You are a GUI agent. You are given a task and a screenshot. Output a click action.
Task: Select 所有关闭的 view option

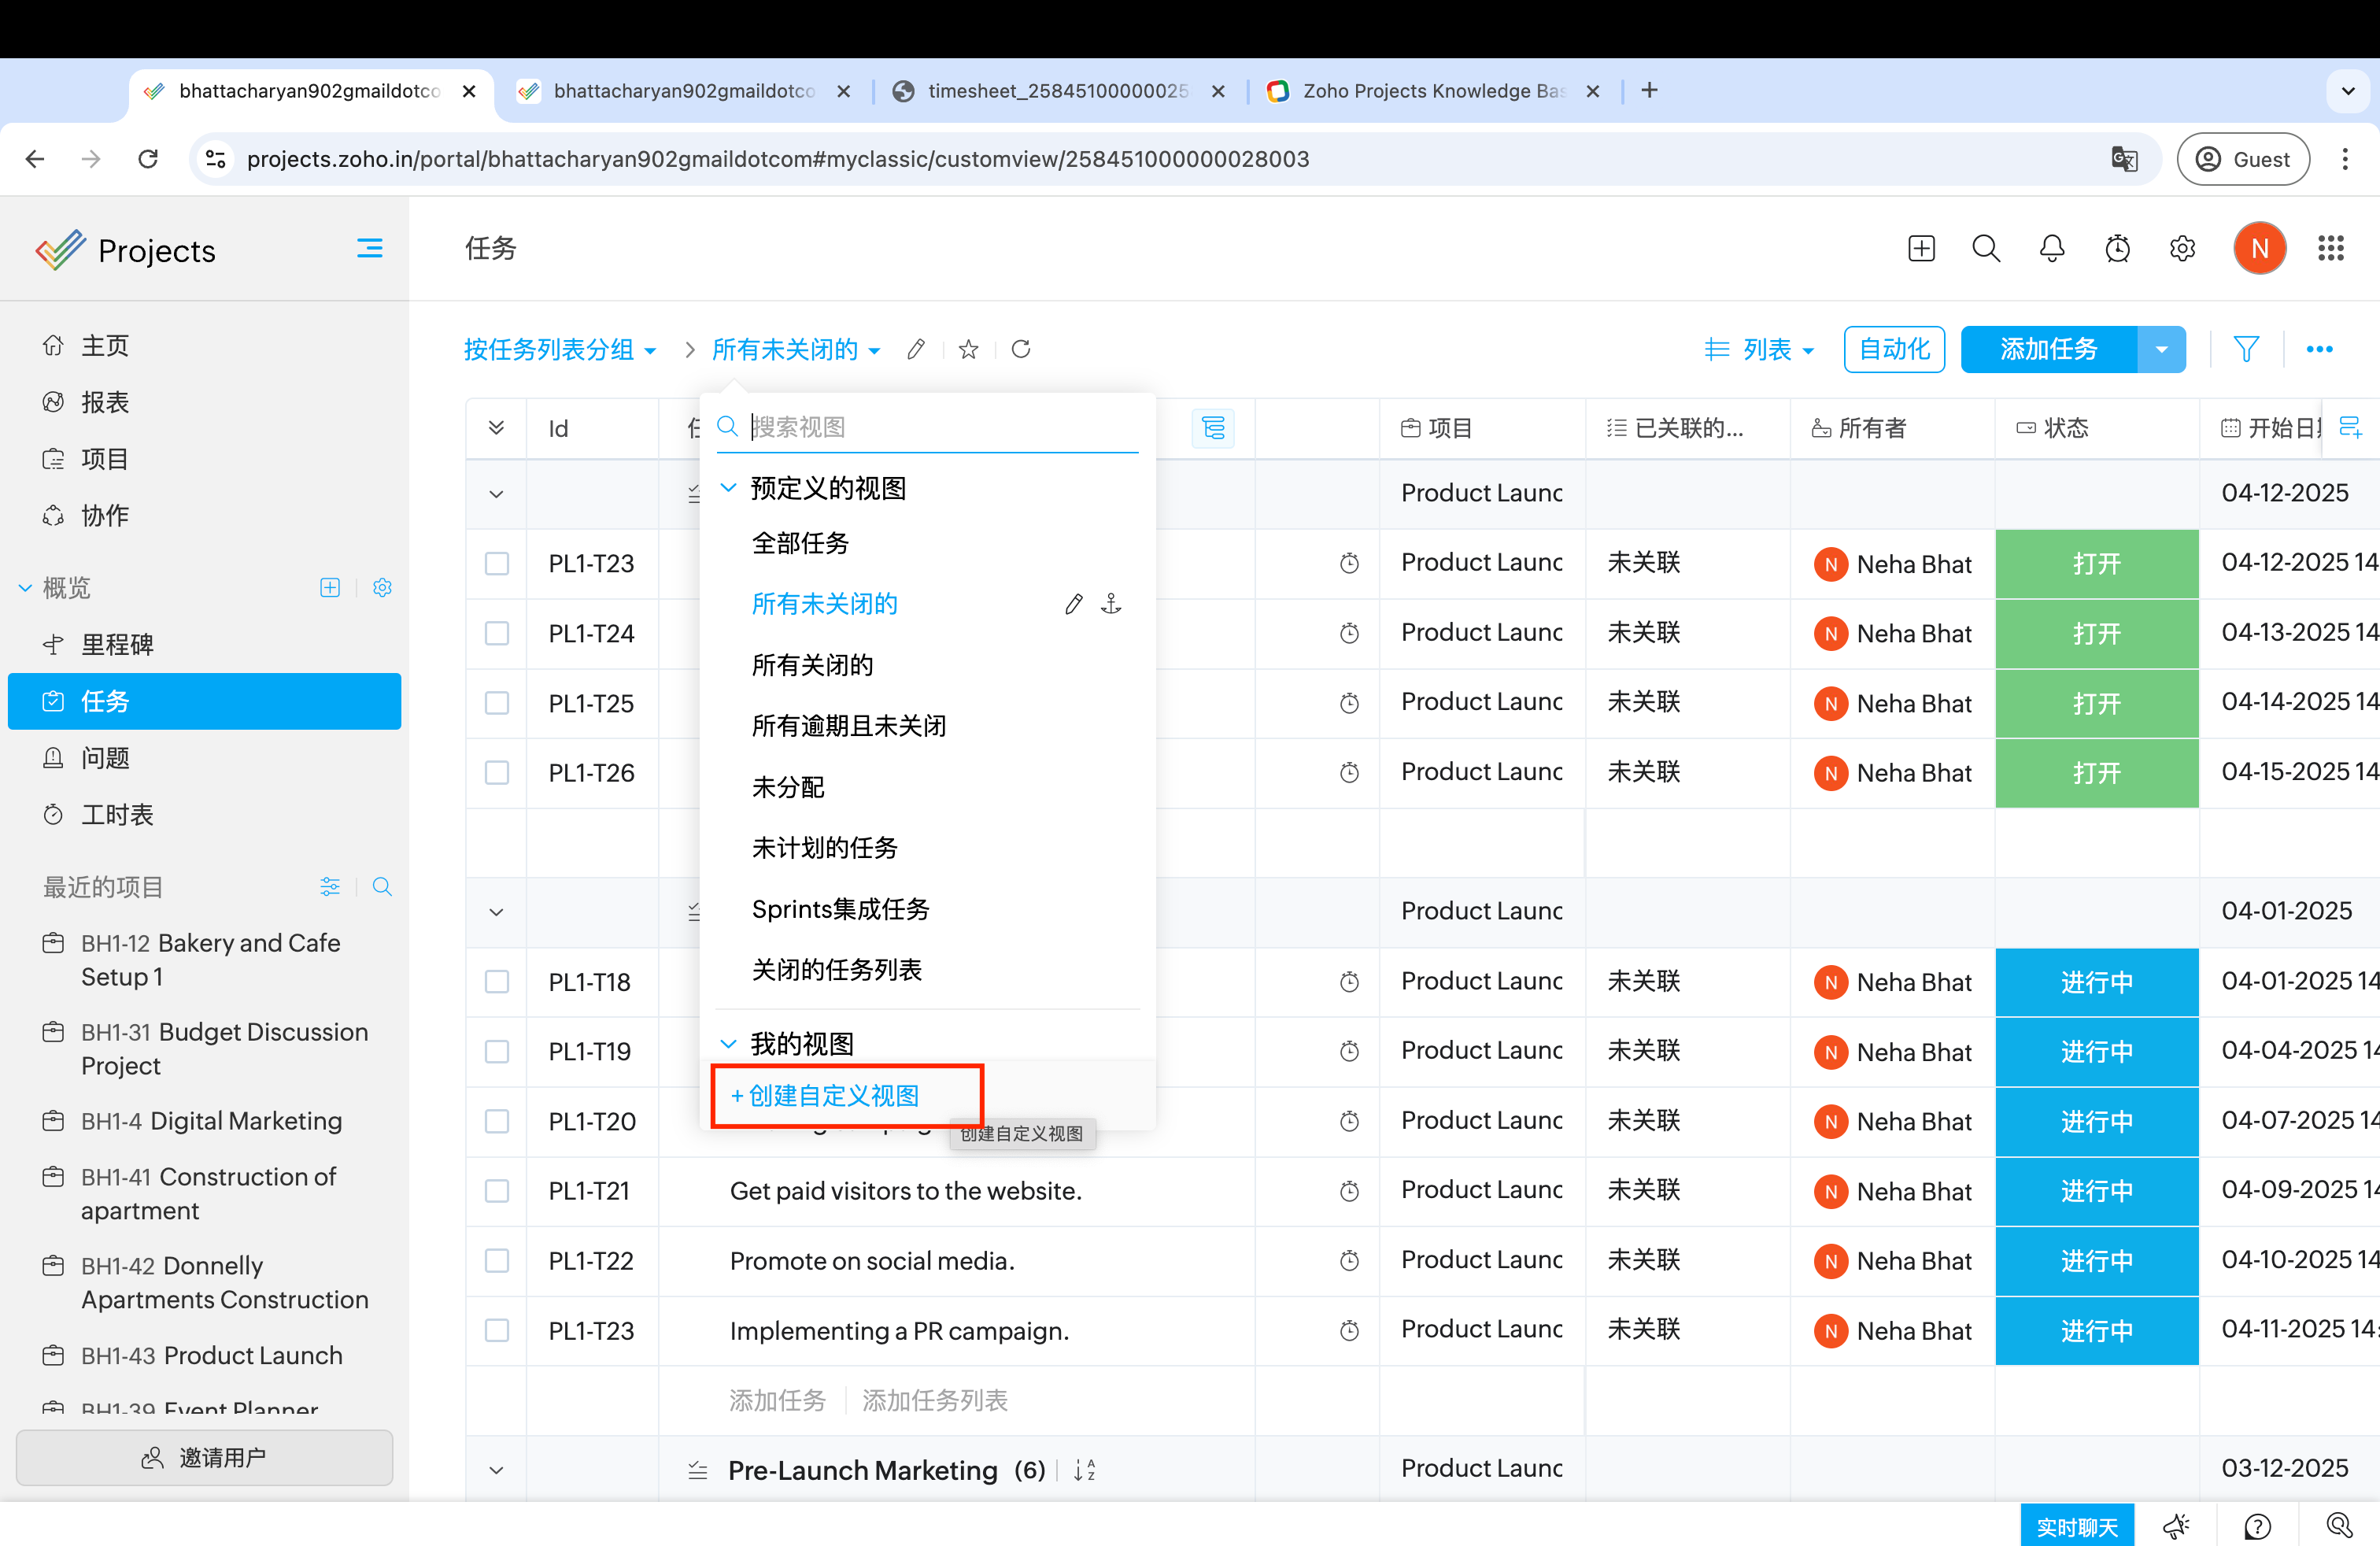pos(812,665)
